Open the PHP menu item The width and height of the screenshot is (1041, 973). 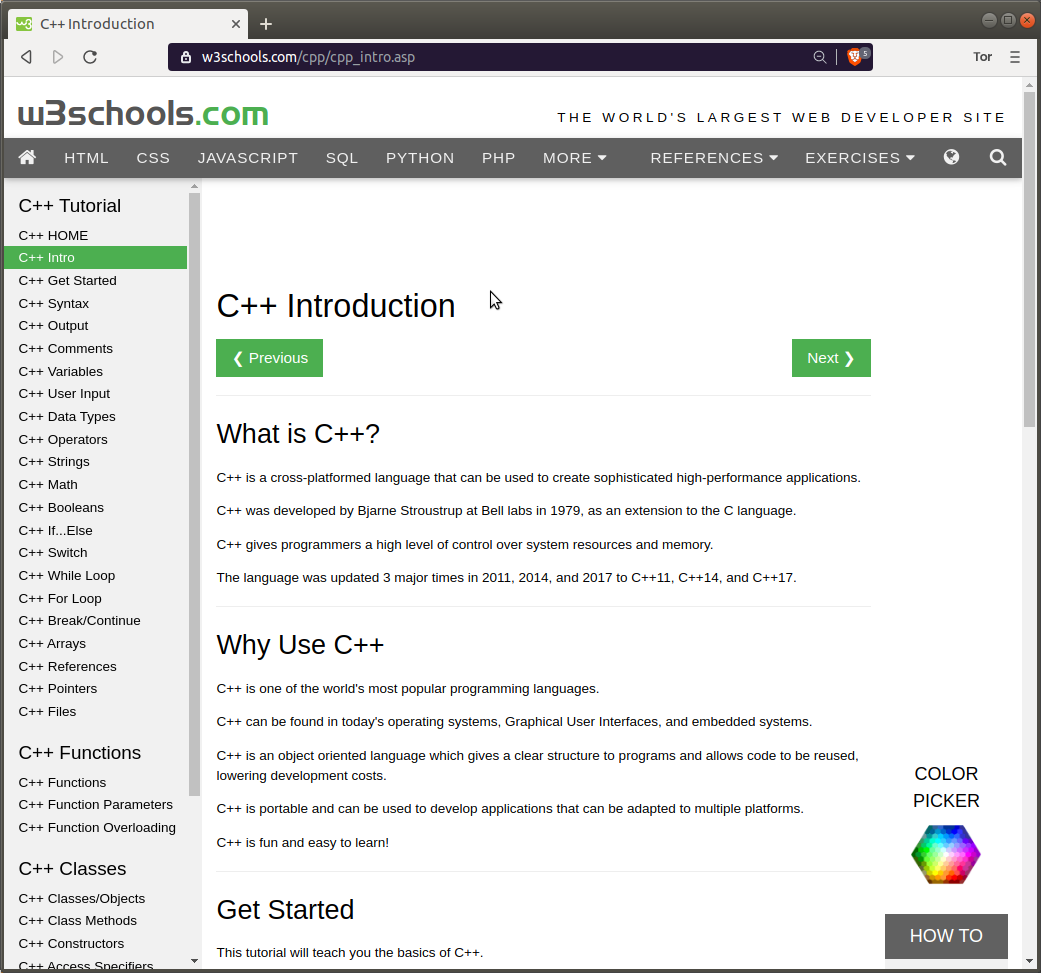499,158
